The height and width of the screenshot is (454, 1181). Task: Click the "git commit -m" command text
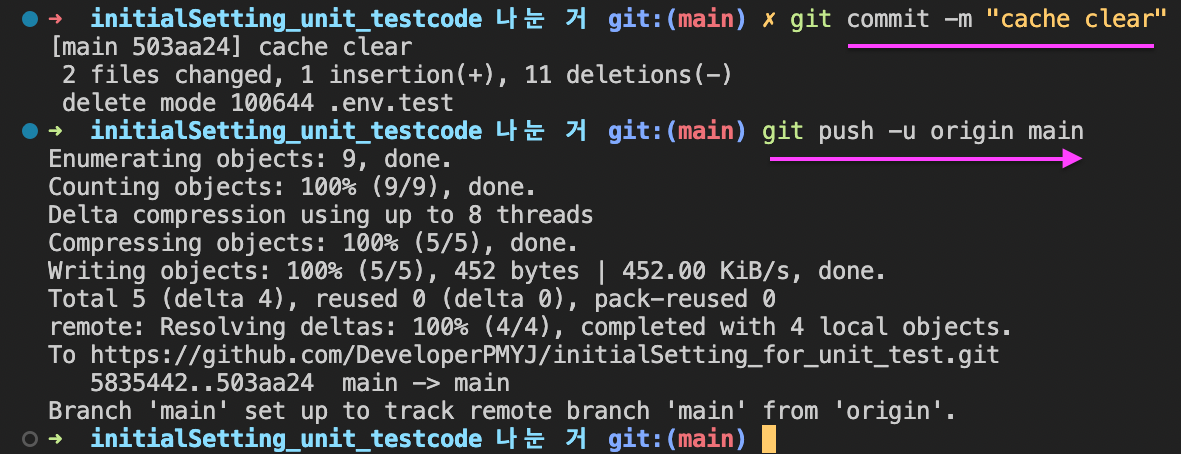881,19
